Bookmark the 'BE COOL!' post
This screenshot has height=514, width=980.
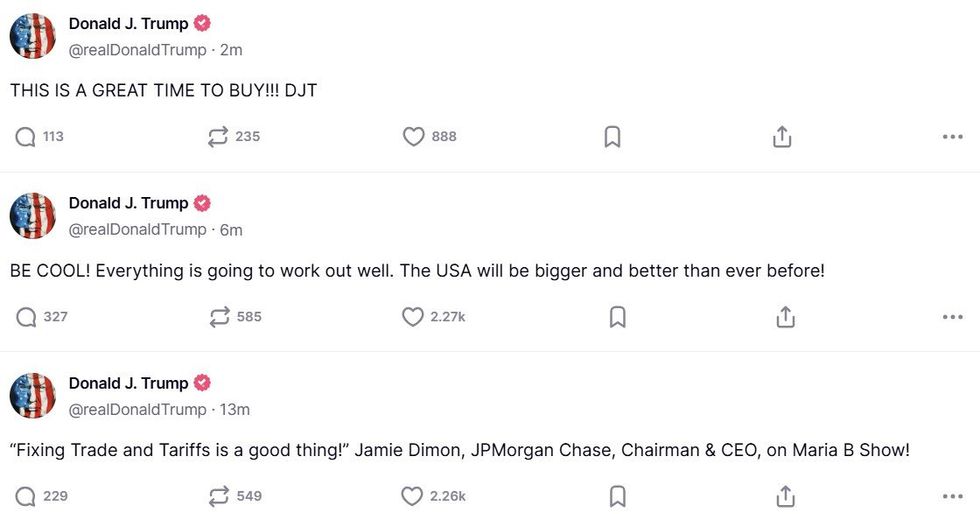pos(617,317)
